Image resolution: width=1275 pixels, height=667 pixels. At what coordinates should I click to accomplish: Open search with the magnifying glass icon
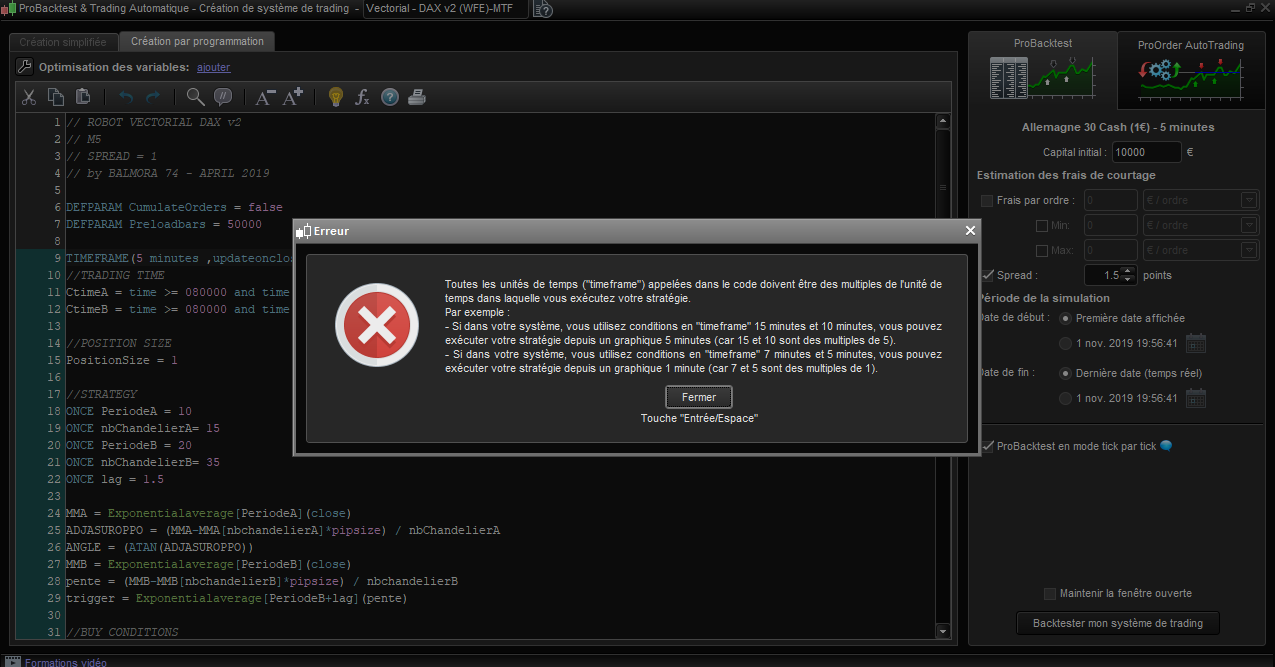[x=196, y=97]
